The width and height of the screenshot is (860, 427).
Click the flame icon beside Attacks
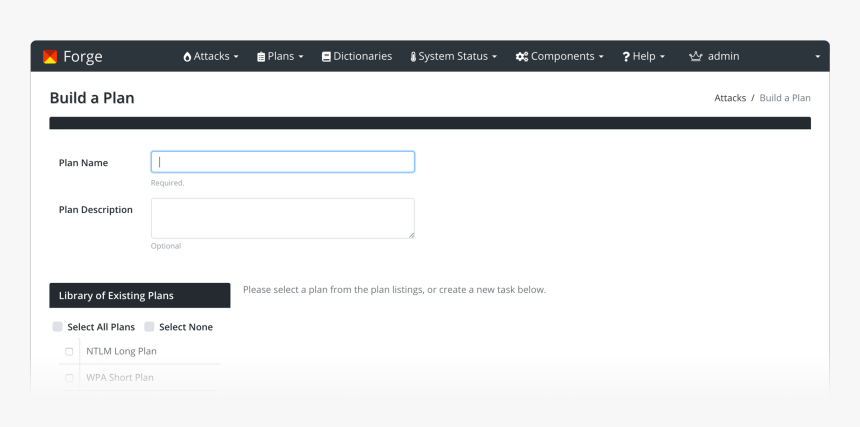pyautogui.click(x=187, y=56)
